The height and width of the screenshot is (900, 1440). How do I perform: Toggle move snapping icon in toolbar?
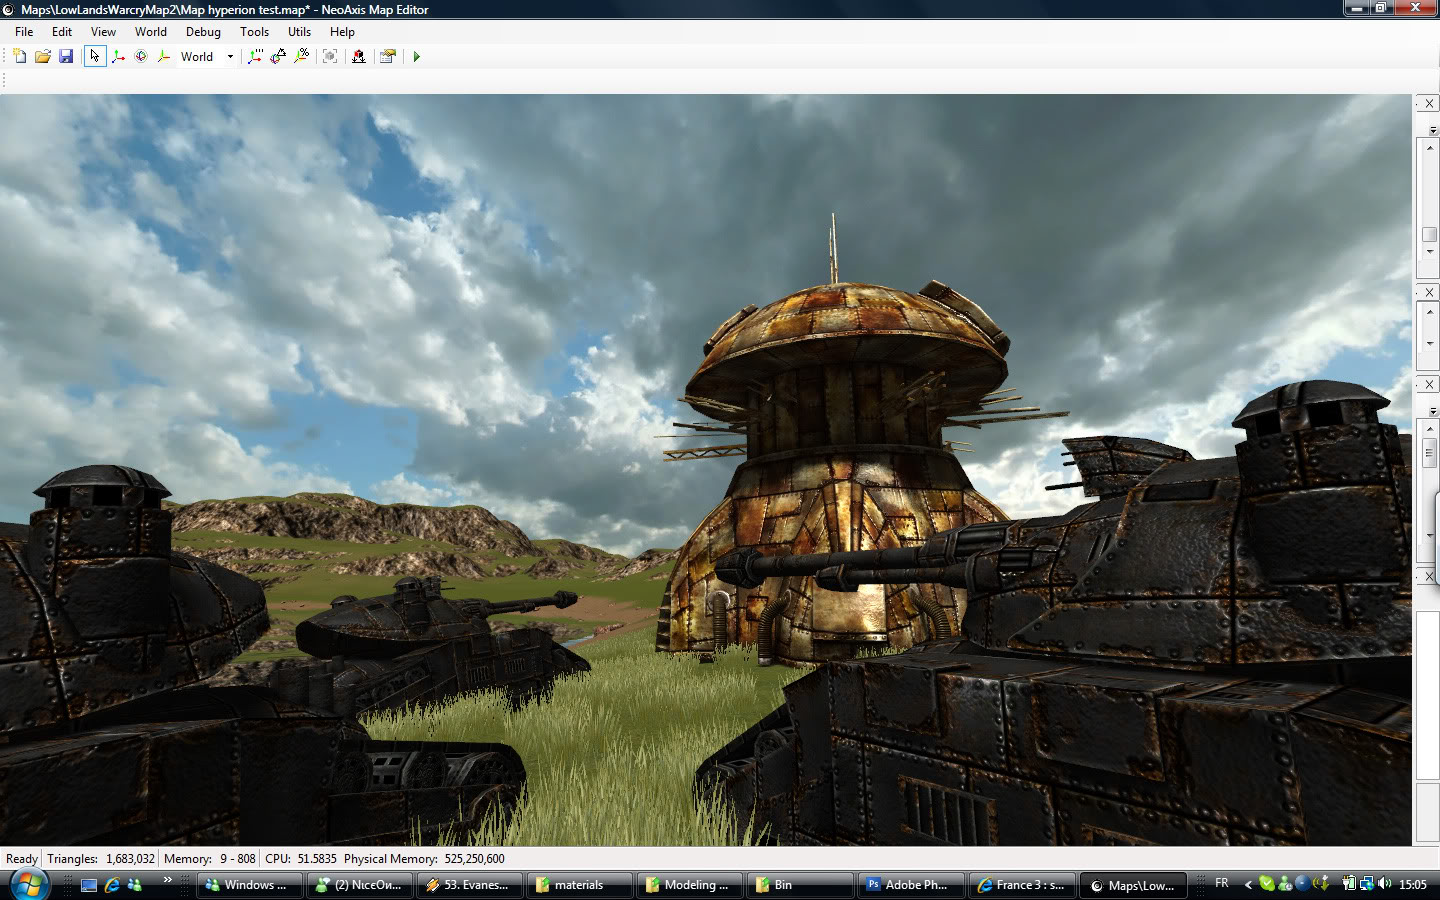click(255, 57)
